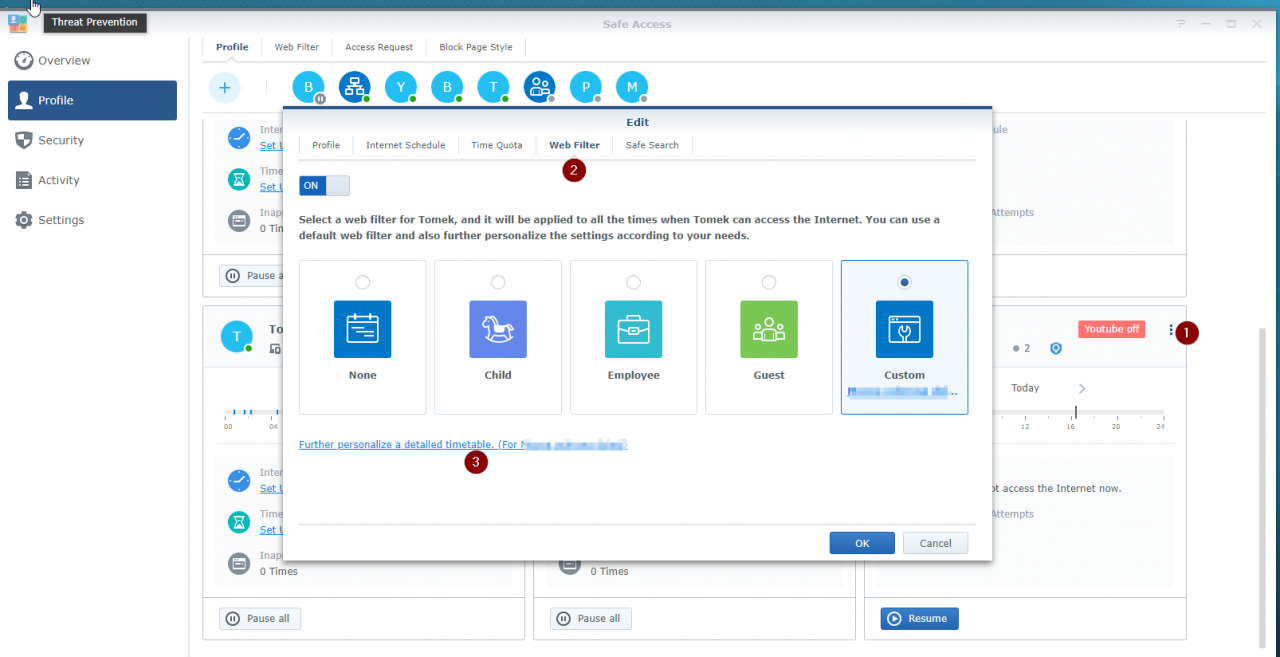Switch to the Internet Schedule tab
This screenshot has height=657, width=1280.
click(x=405, y=145)
